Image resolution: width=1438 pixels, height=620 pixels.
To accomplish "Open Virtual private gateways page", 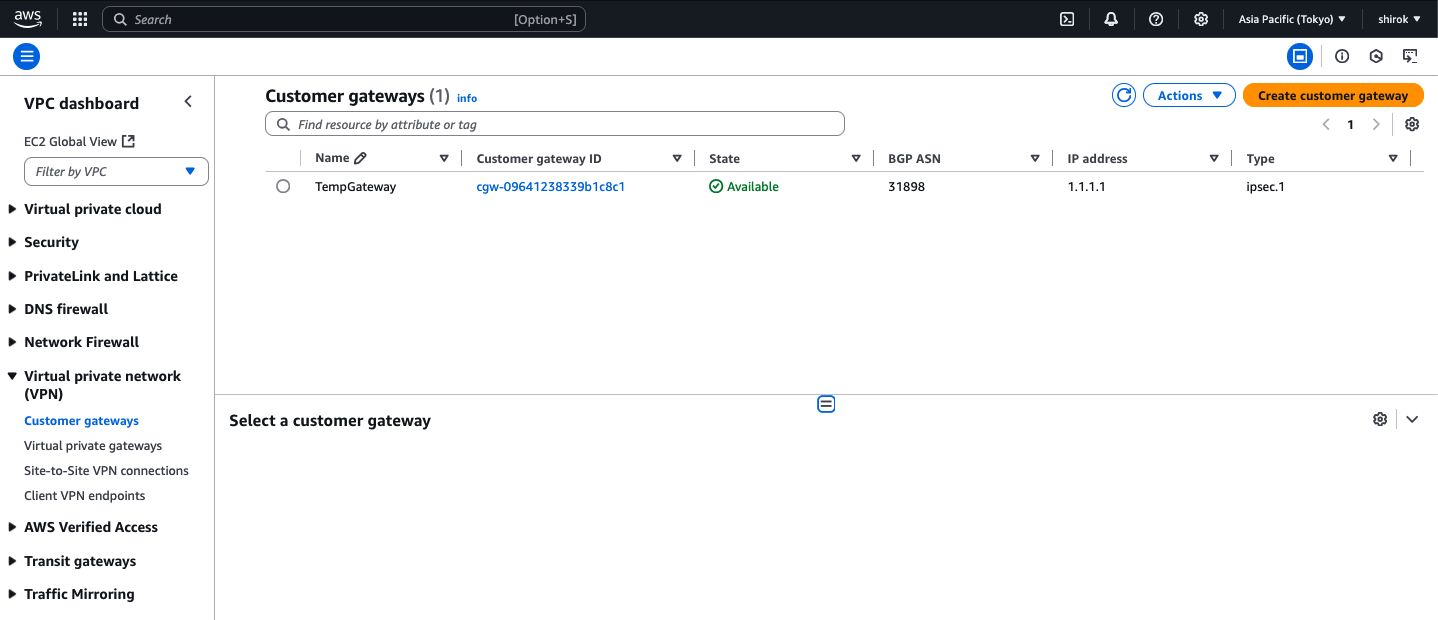I will pos(93,446).
